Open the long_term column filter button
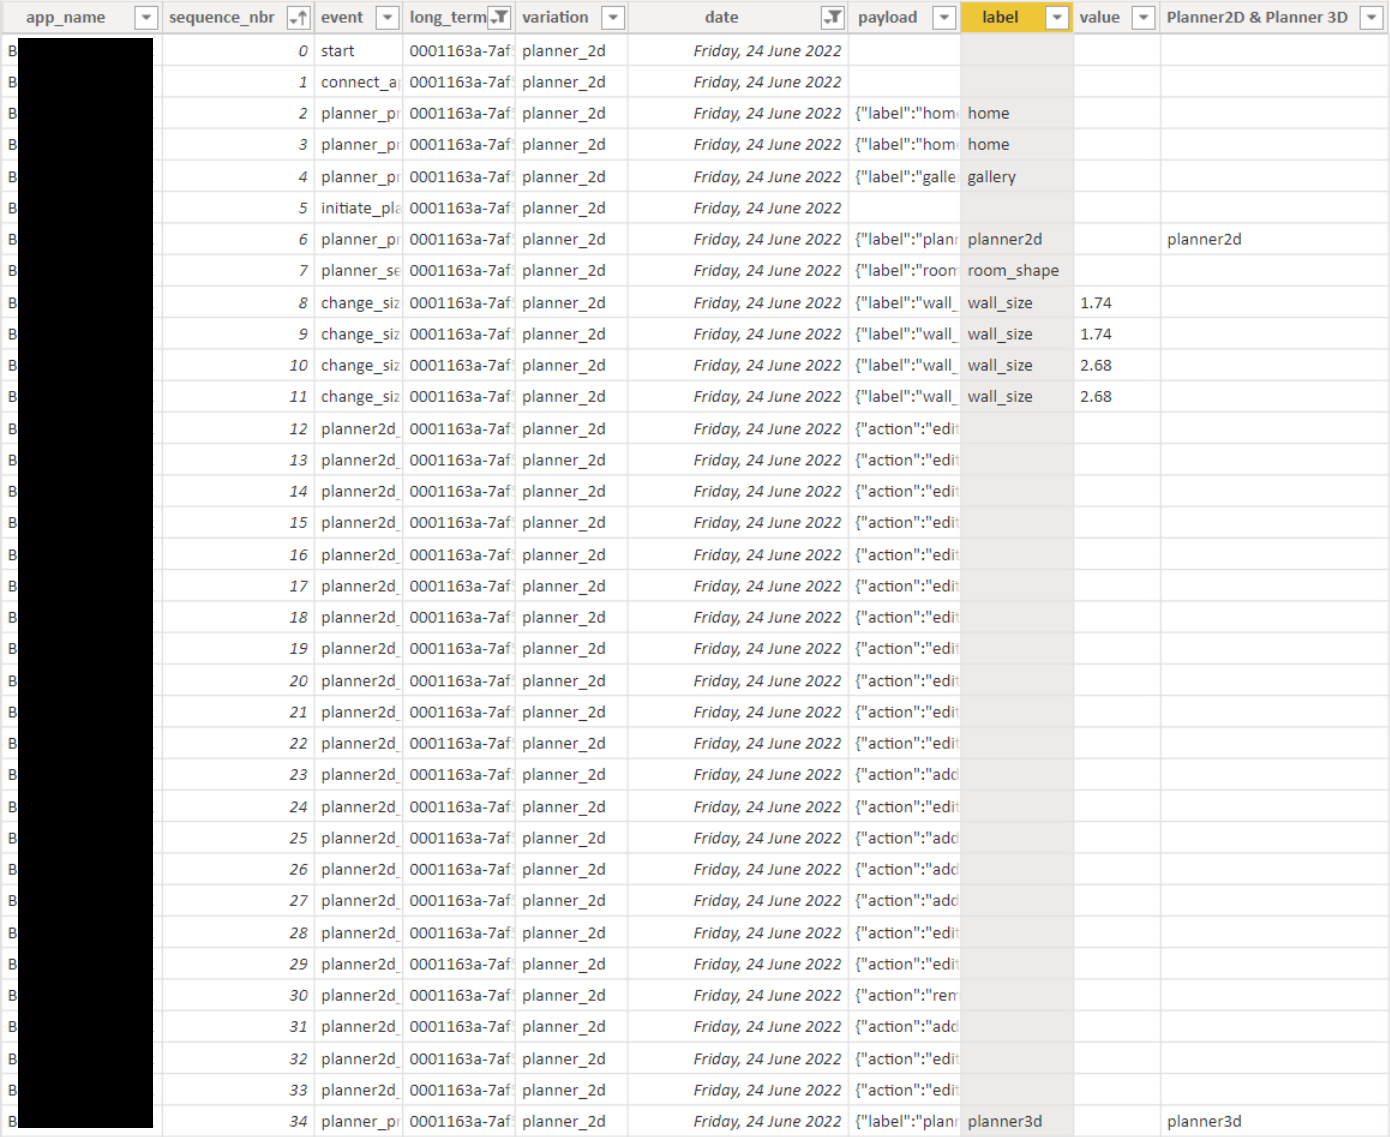 click(x=499, y=18)
